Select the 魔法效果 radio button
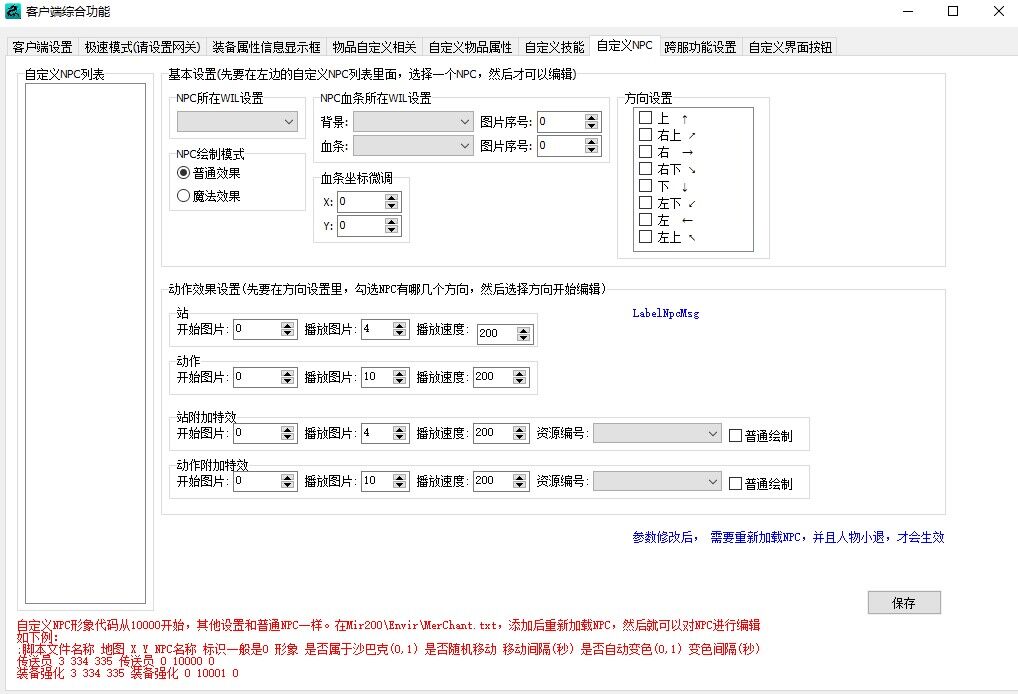Viewport: 1018px width, 694px height. 208,195
